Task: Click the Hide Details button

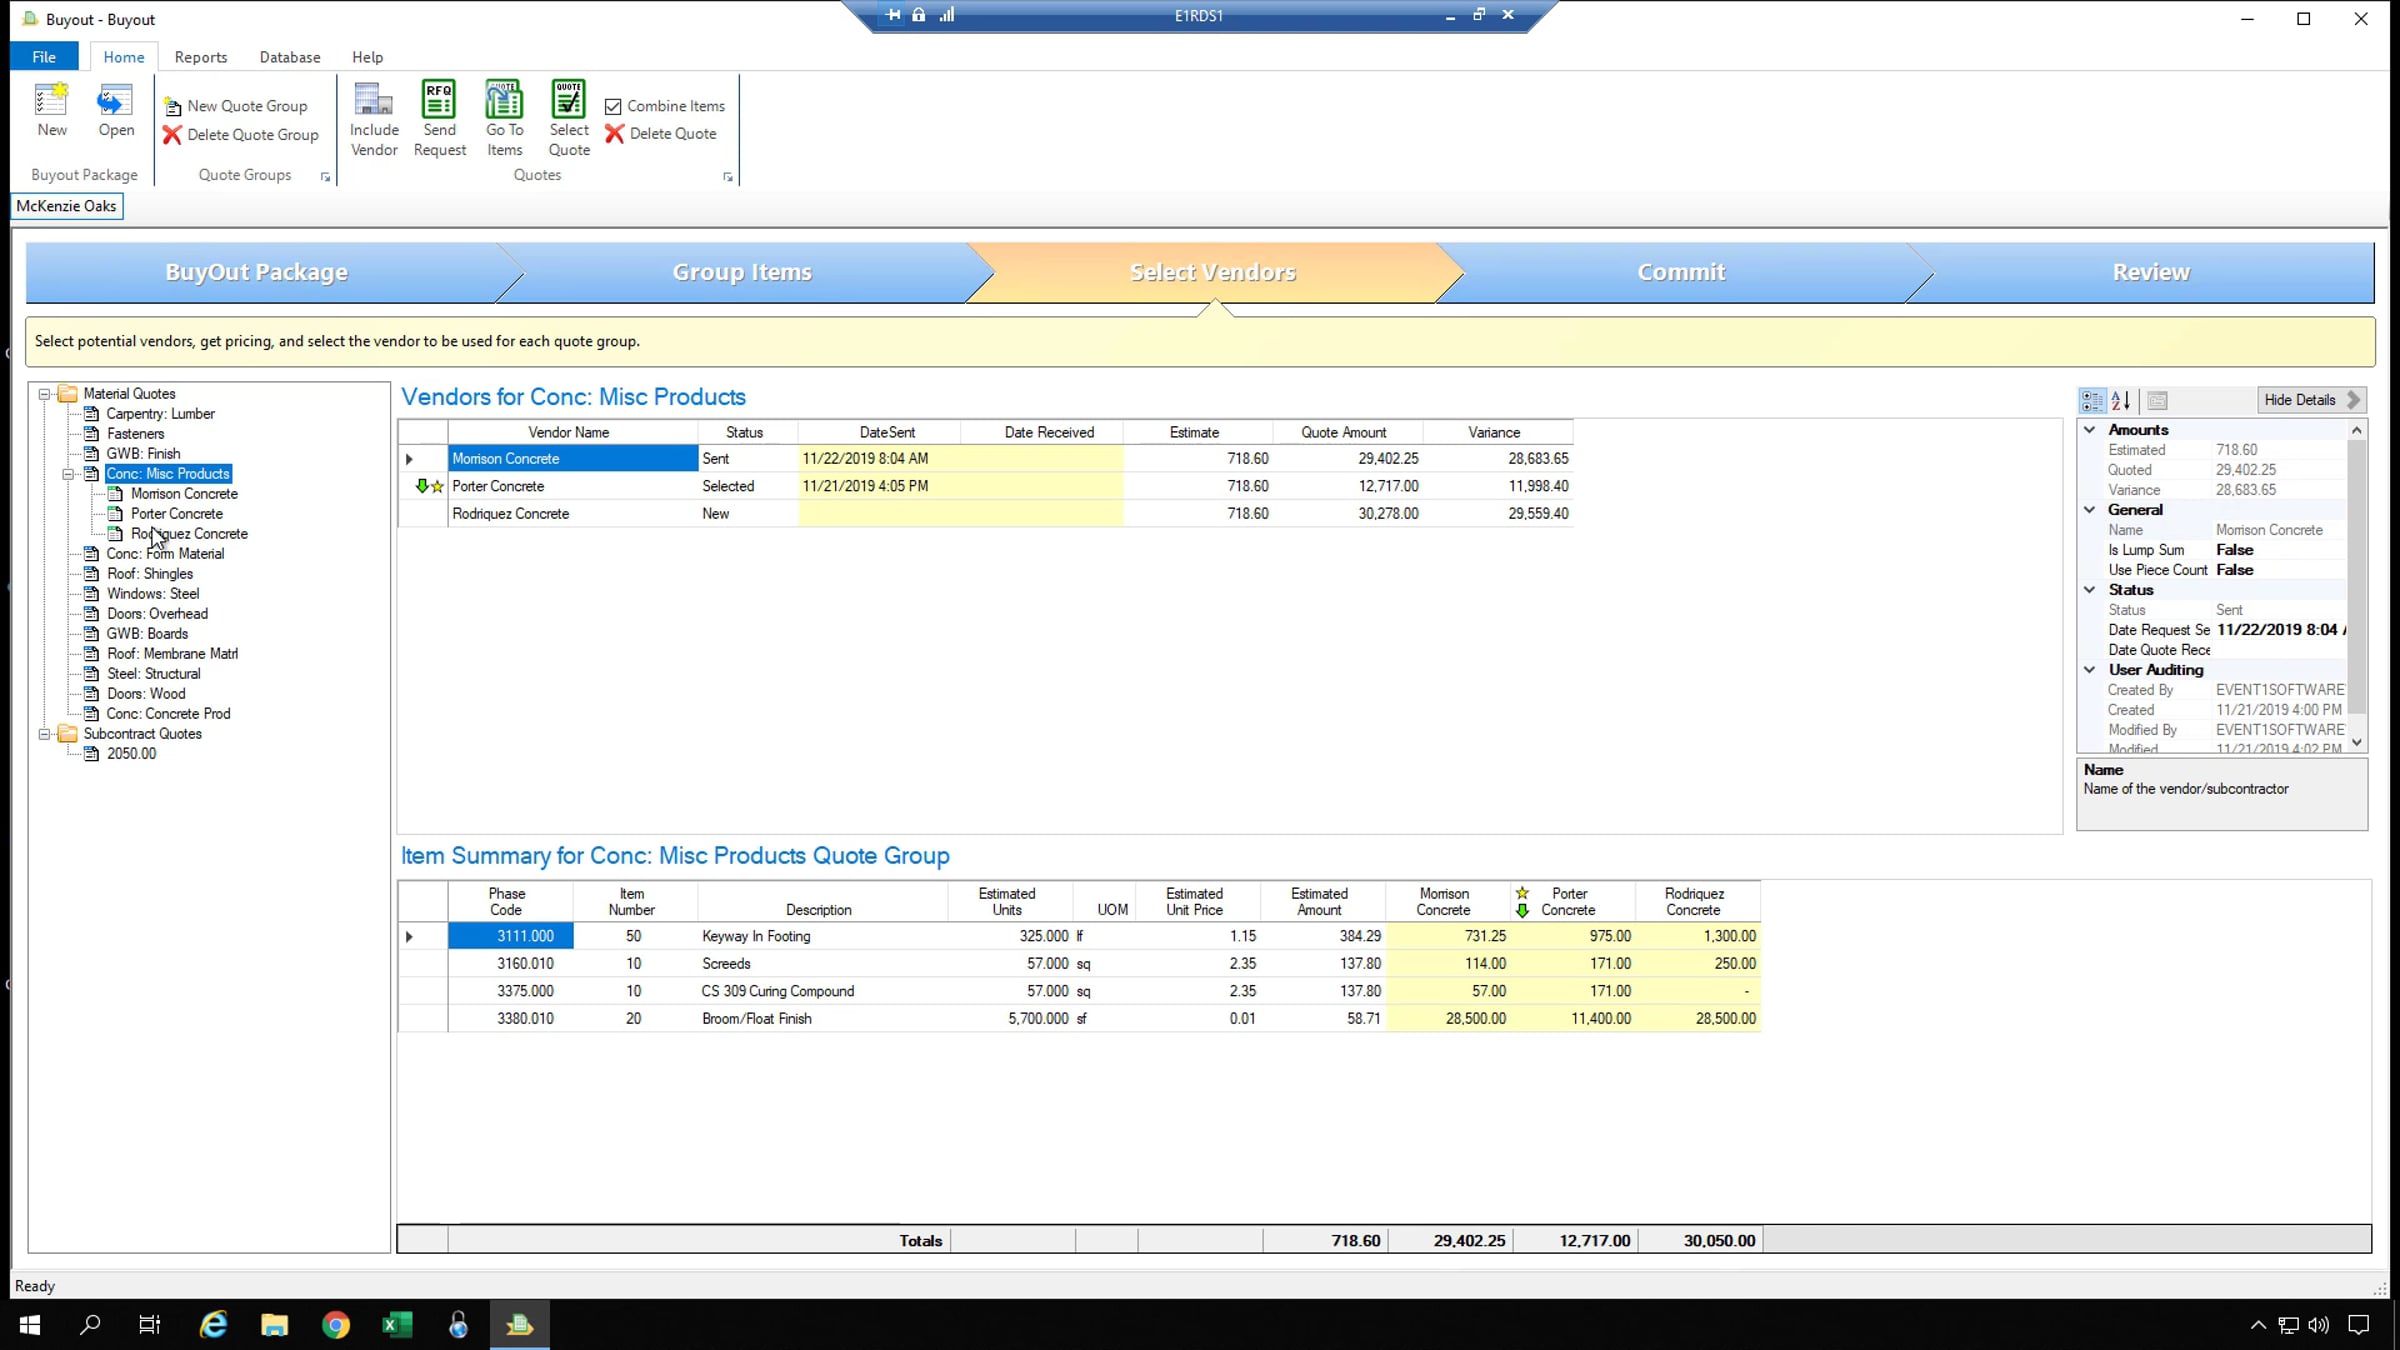Action: [x=2311, y=400]
